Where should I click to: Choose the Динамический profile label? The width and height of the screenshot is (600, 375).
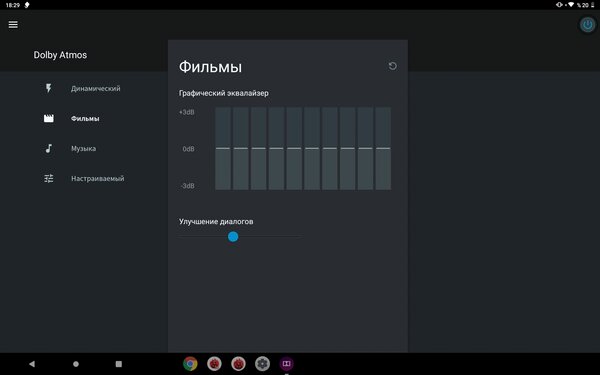tap(96, 88)
